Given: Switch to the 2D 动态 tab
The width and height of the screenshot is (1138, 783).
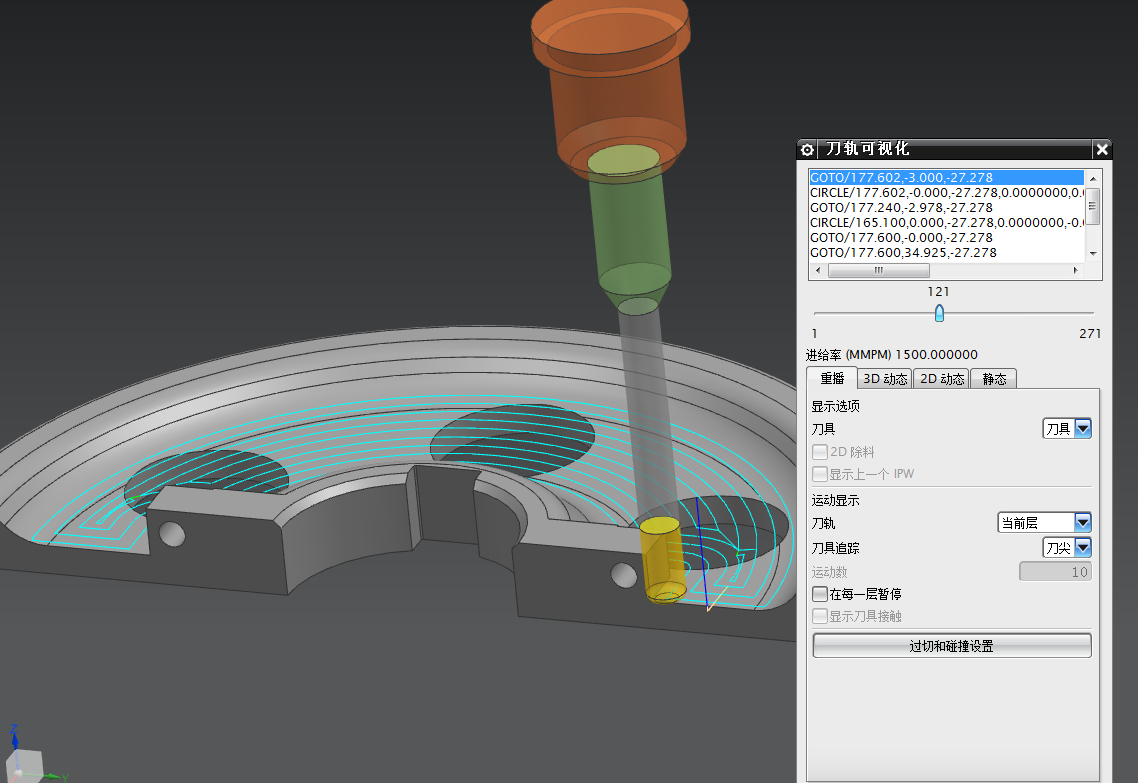Looking at the screenshot, I should coord(941,379).
